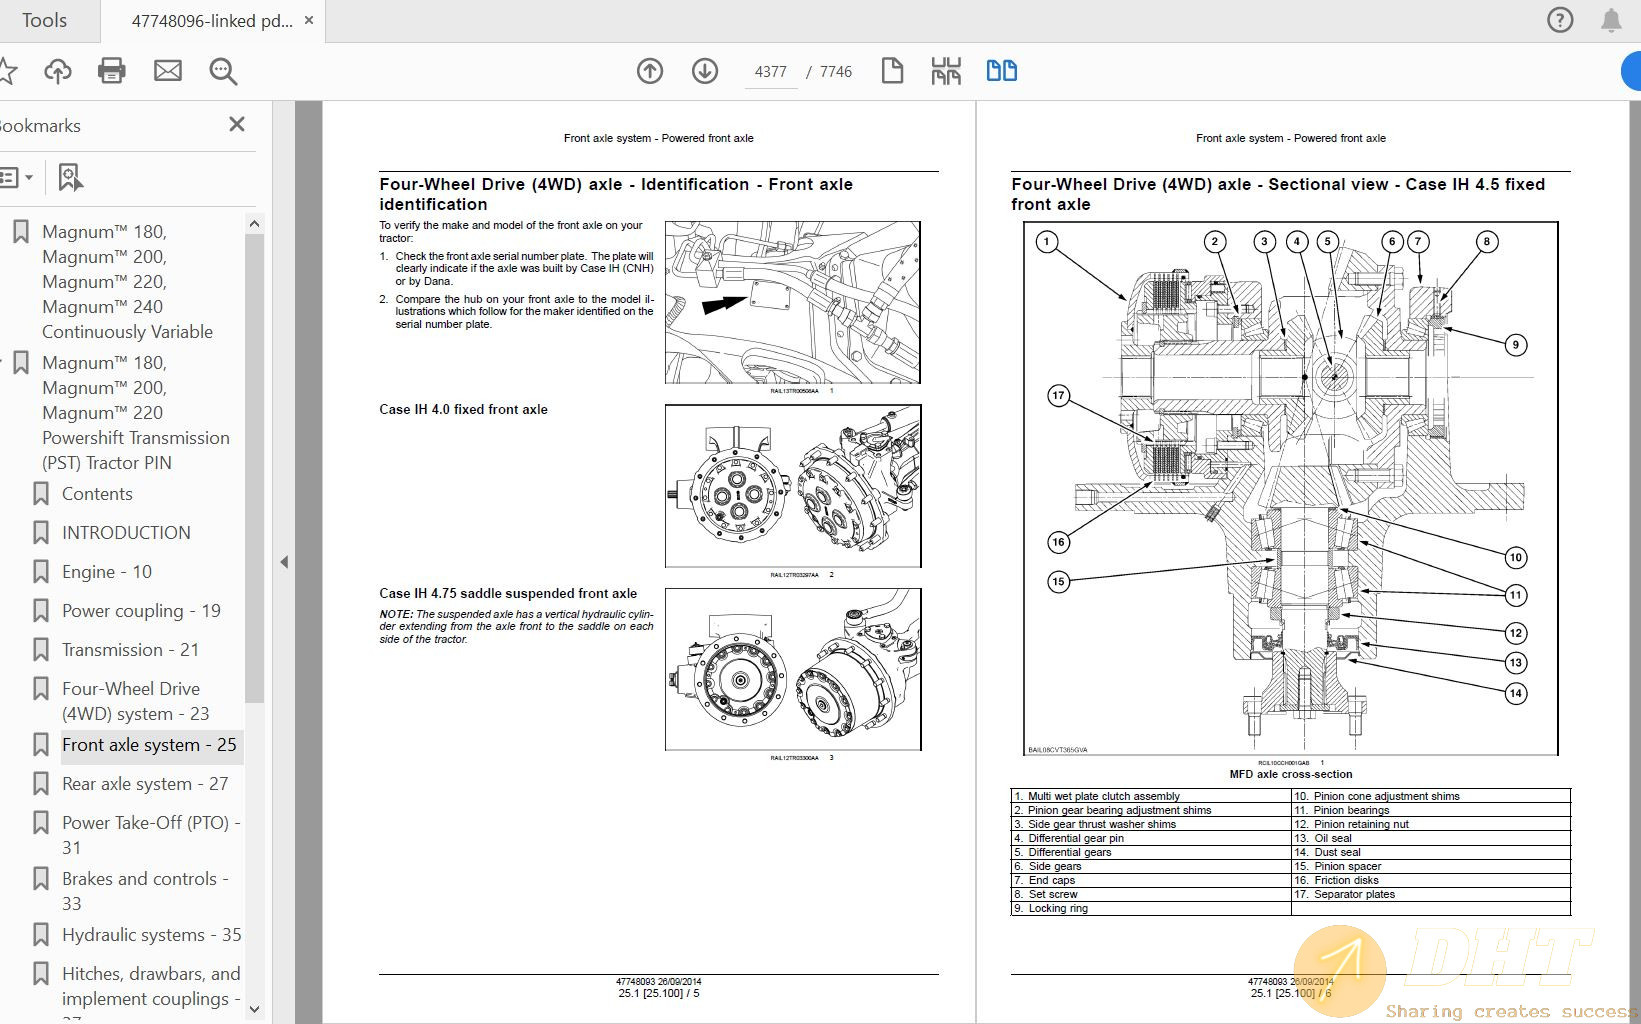Click bookmark scrollbar up arrow
This screenshot has width=1641, height=1024.
click(x=254, y=224)
